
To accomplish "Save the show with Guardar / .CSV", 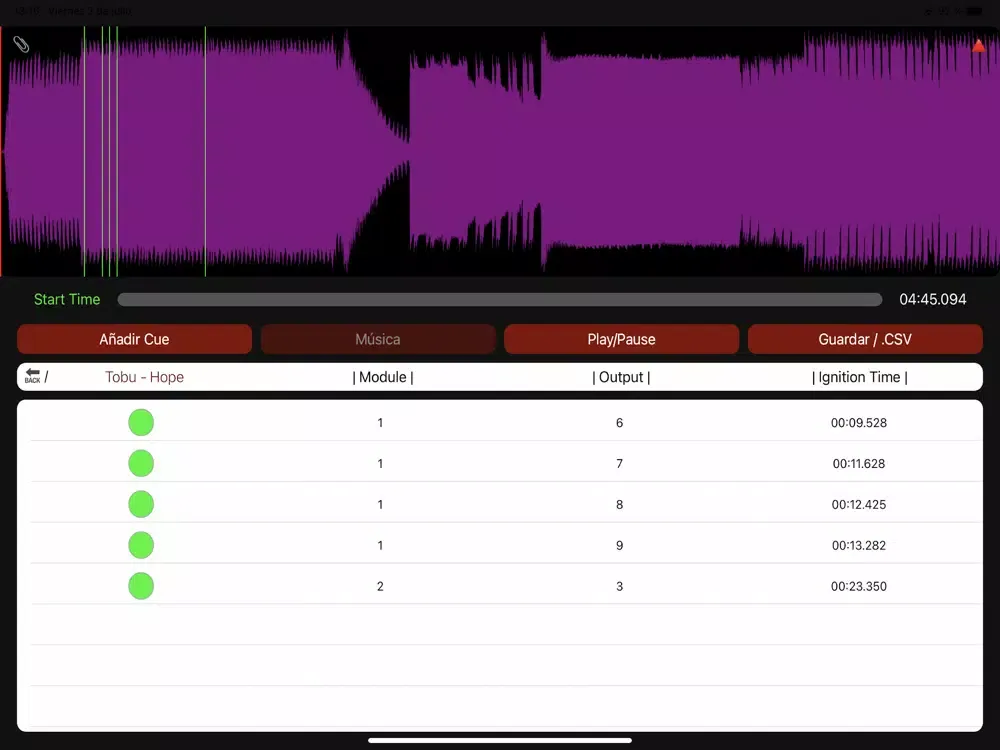I will [865, 339].
